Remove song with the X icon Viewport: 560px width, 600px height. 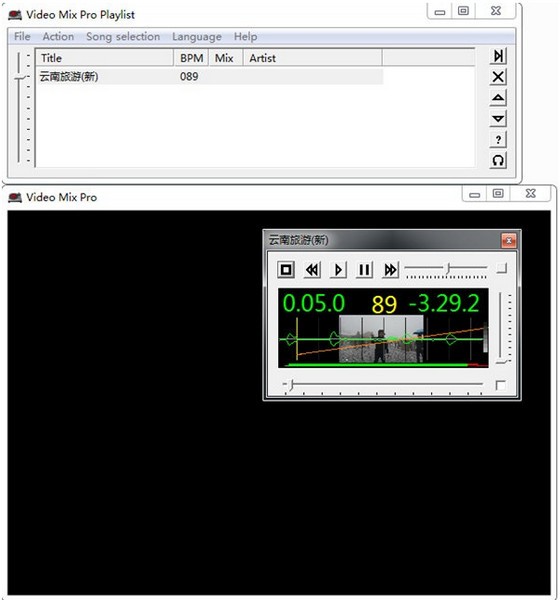click(x=498, y=77)
